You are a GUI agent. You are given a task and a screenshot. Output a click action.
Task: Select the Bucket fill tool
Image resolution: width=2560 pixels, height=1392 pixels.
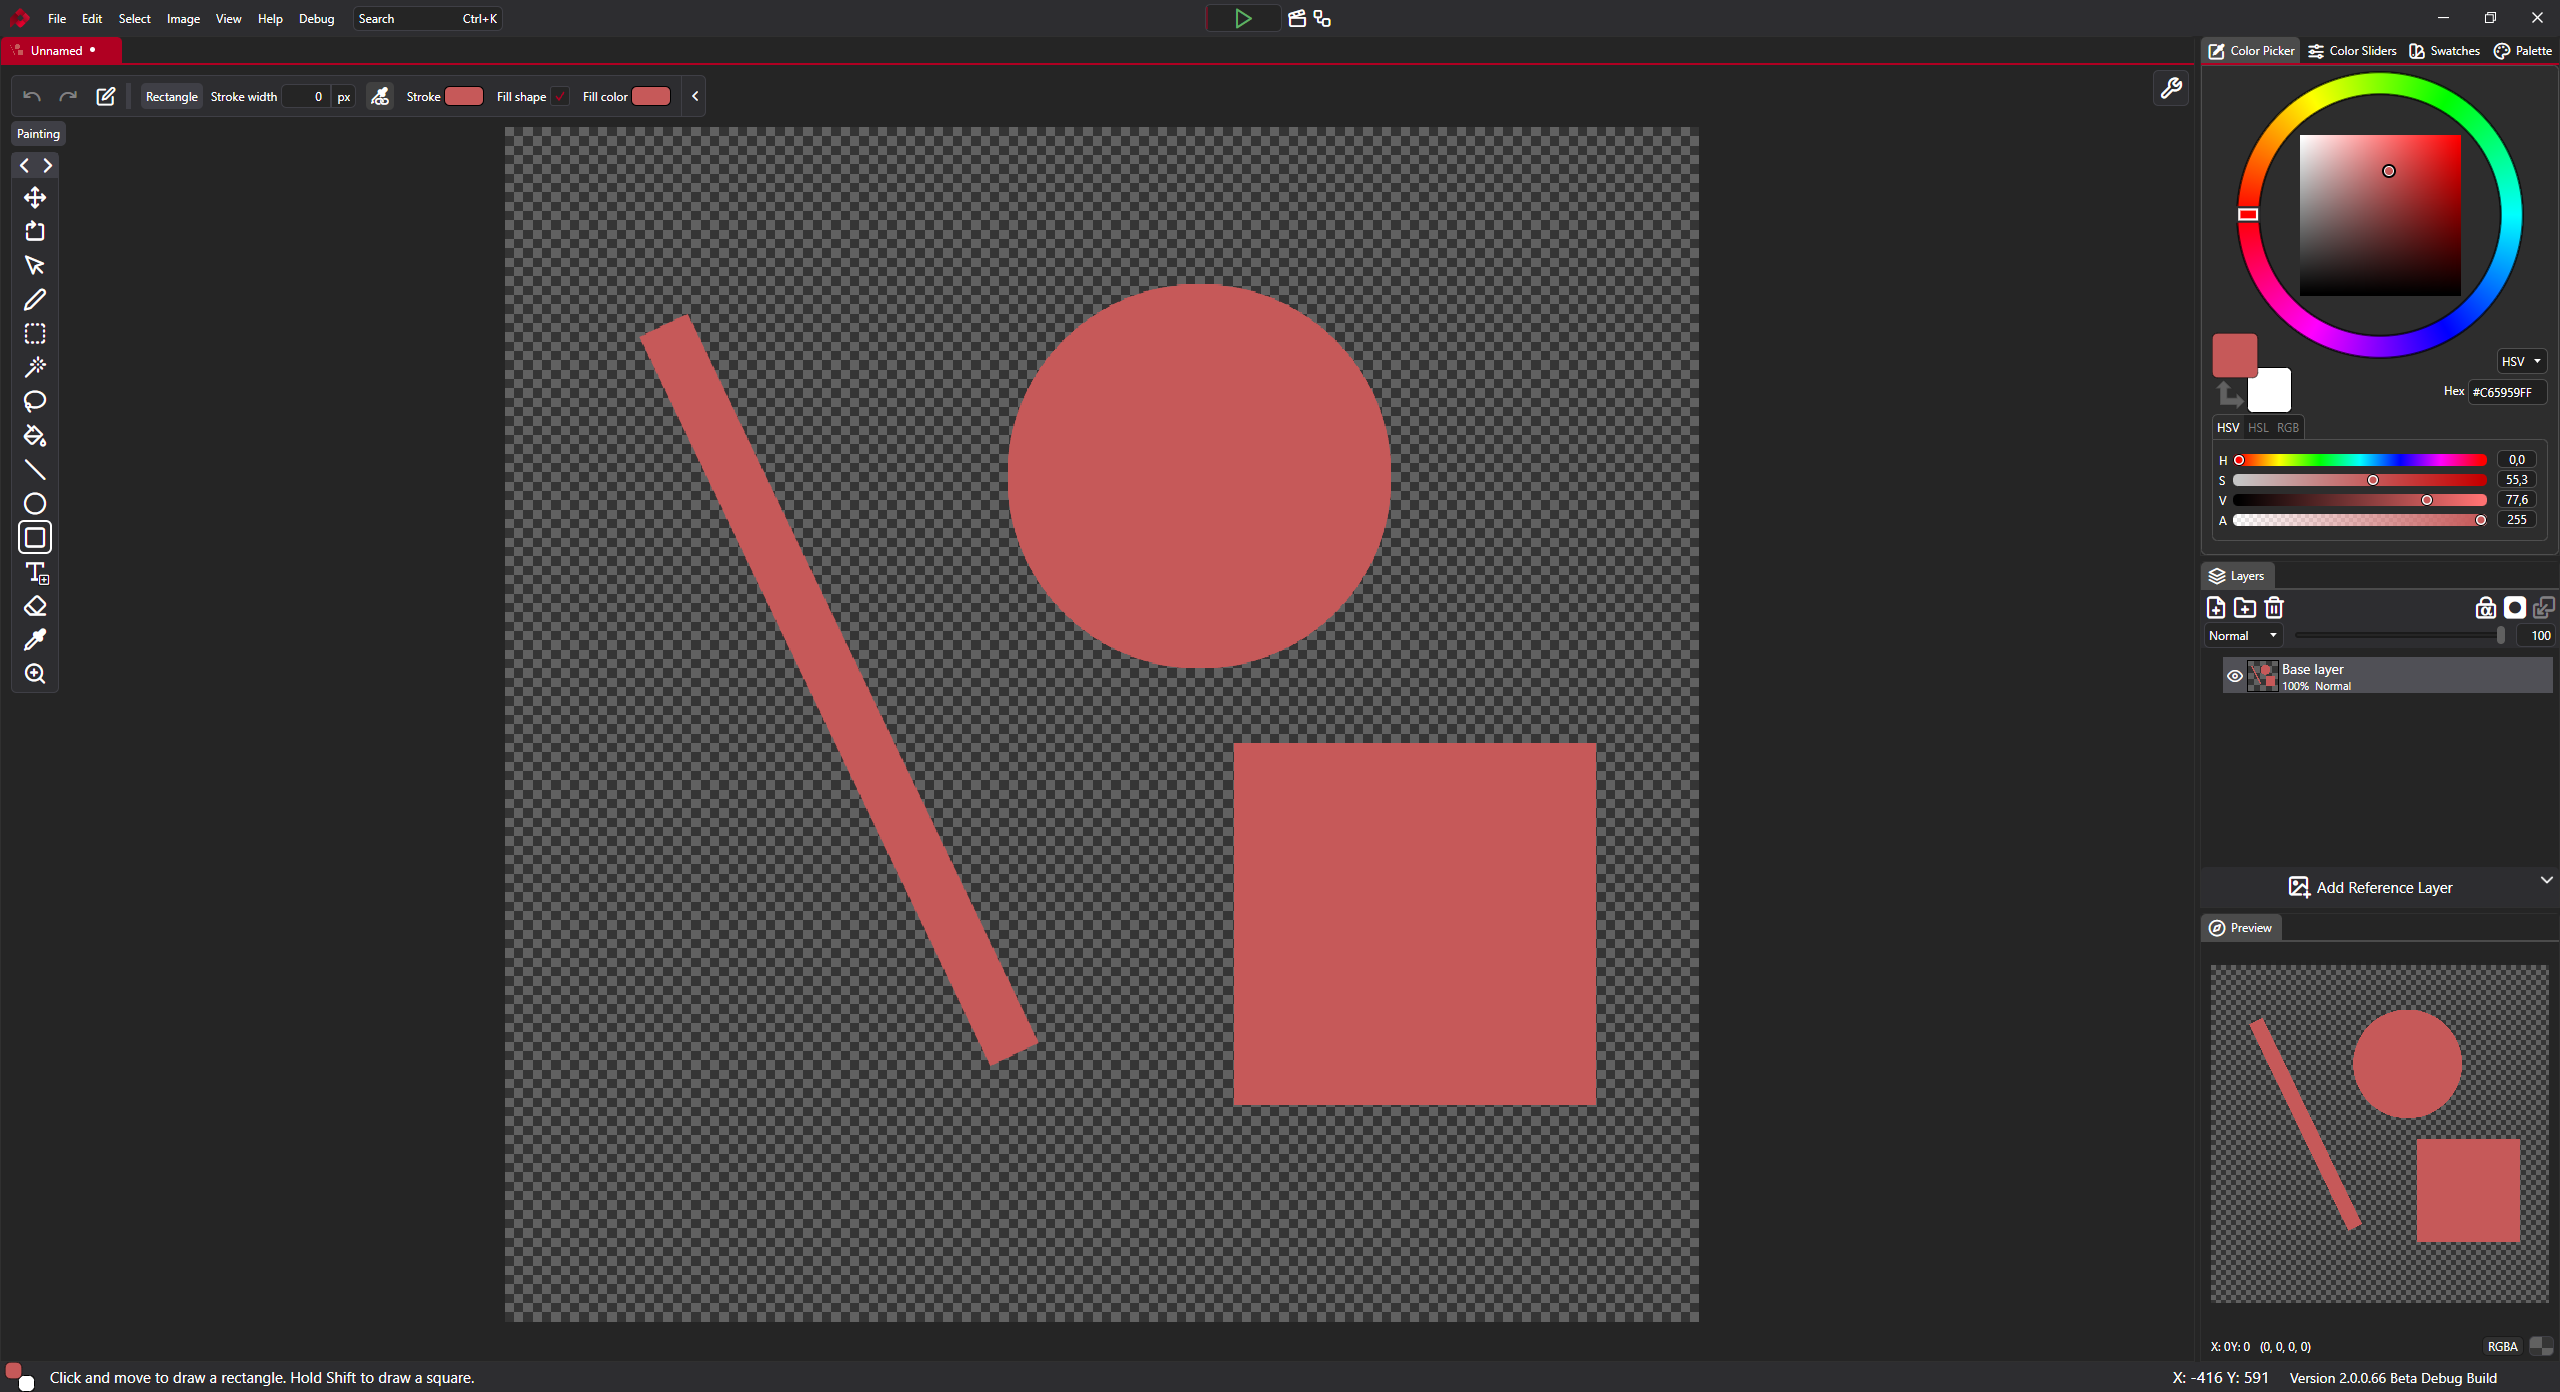pos(35,436)
